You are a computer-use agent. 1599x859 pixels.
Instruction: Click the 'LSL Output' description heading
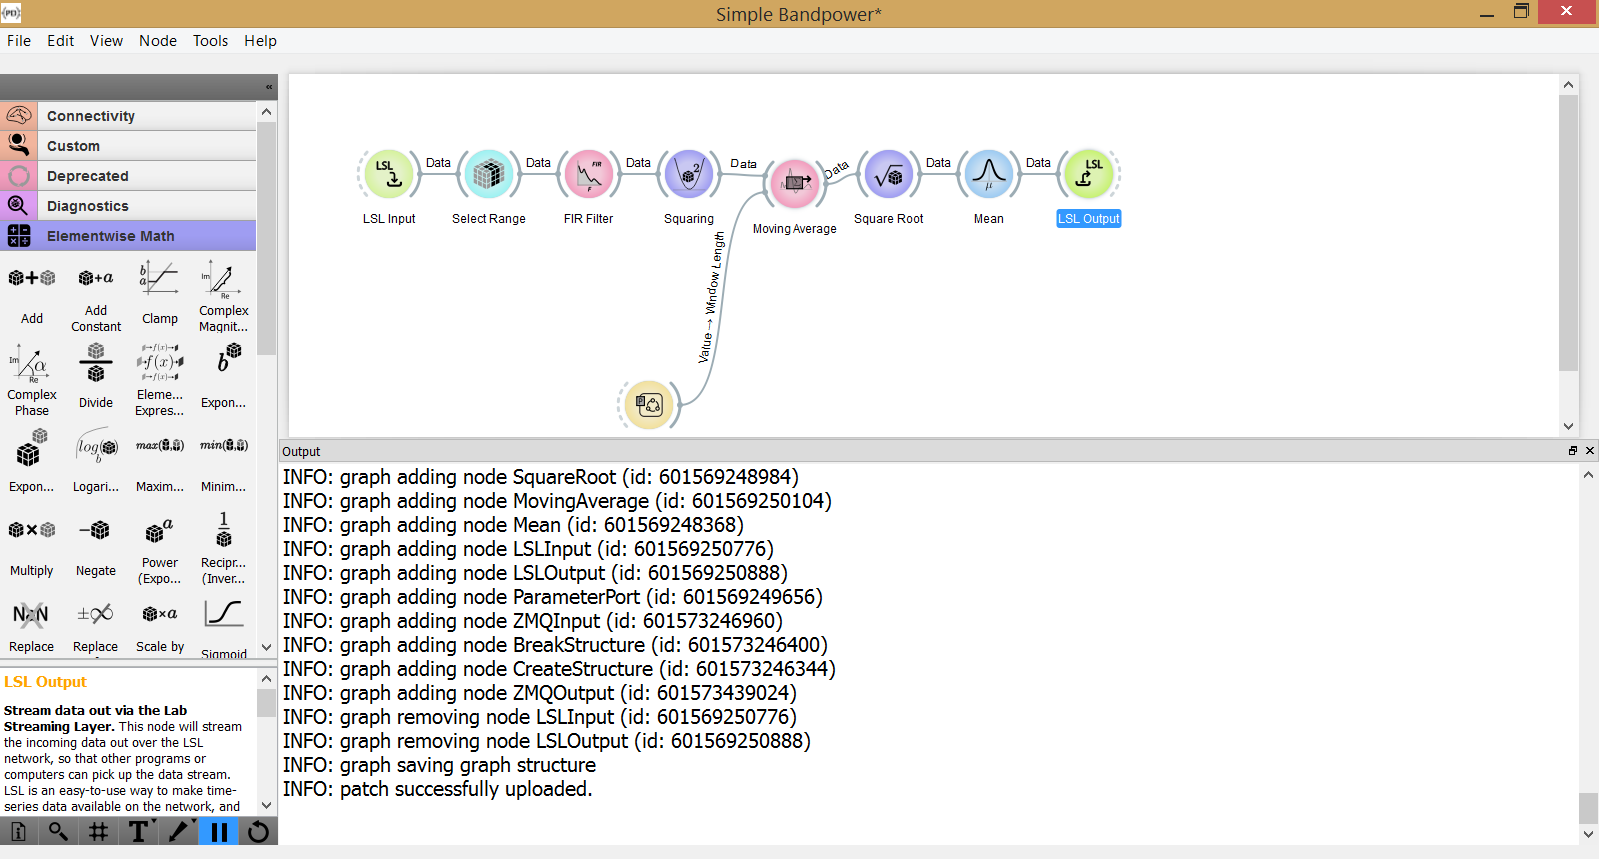pyautogui.click(x=45, y=682)
